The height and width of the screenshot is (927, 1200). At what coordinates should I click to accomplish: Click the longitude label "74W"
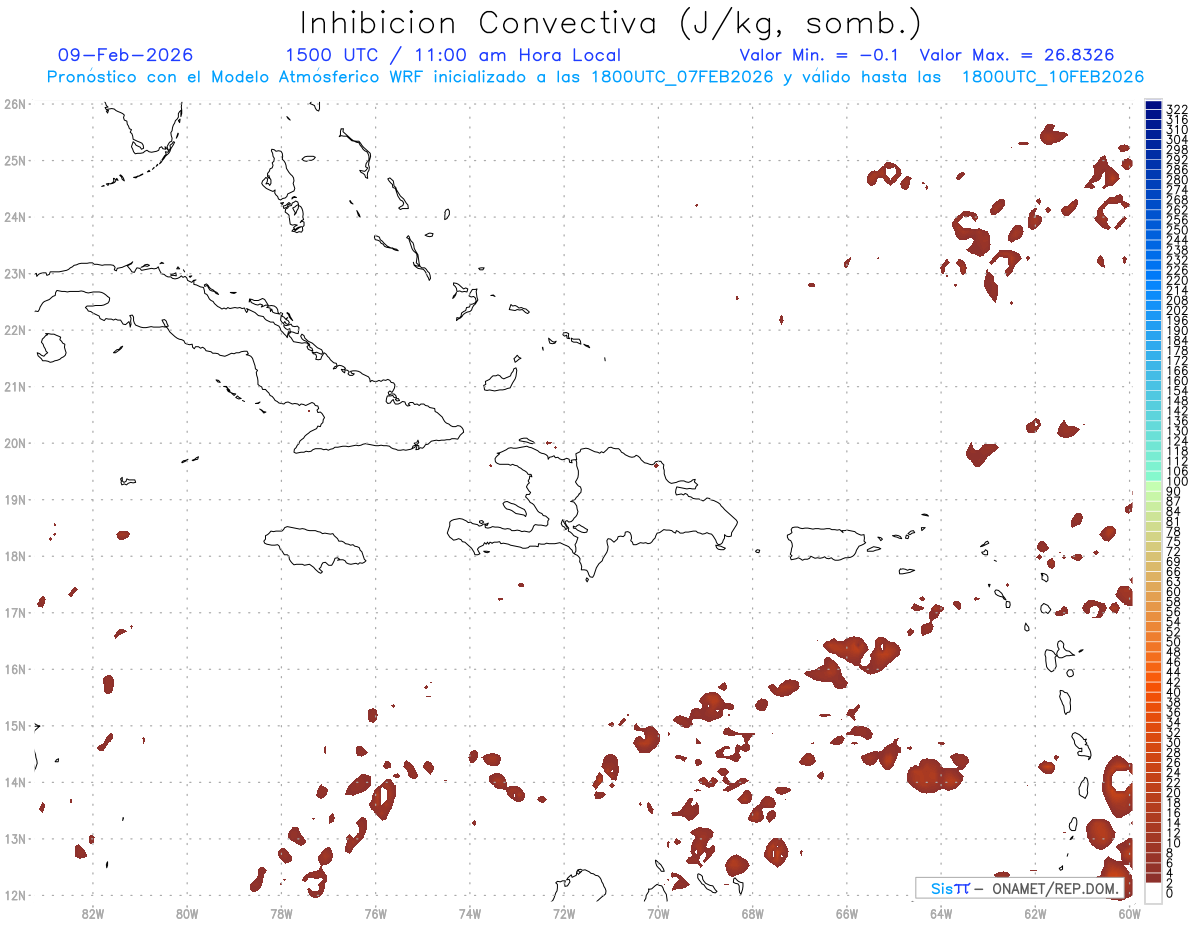470,913
